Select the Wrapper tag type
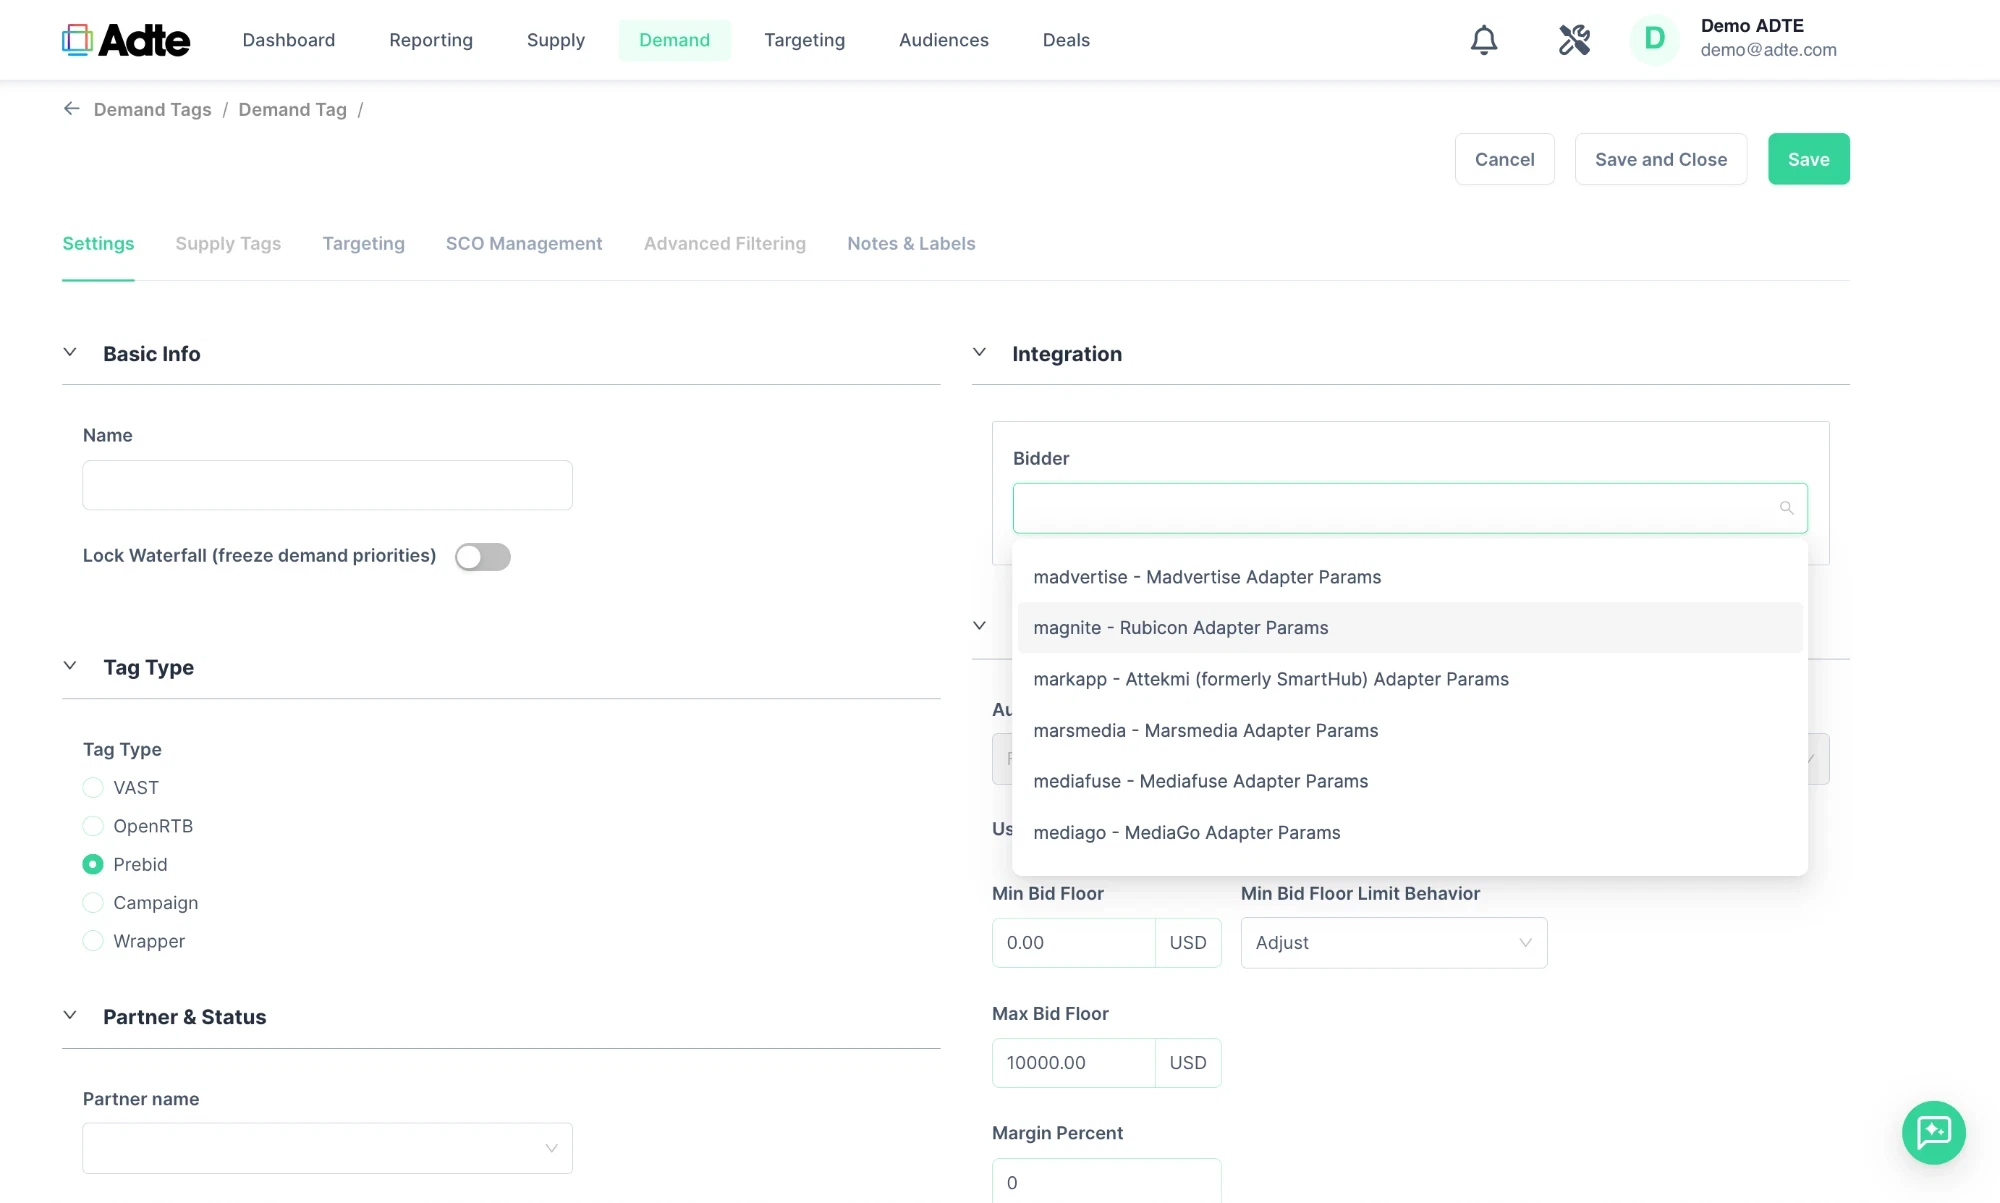 point(93,941)
